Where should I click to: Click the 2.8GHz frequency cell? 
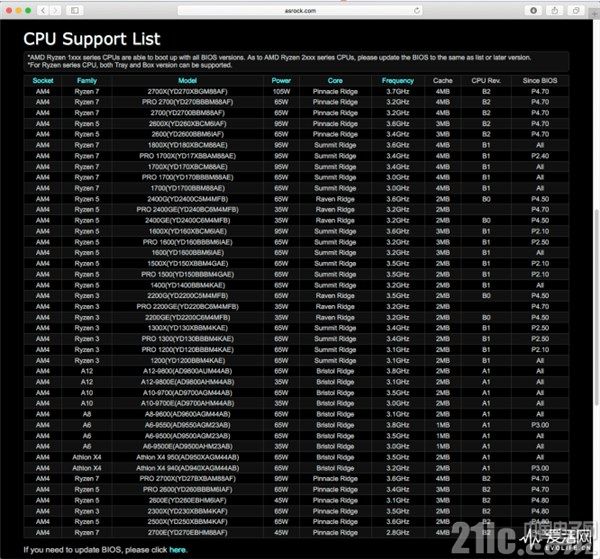point(398,533)
